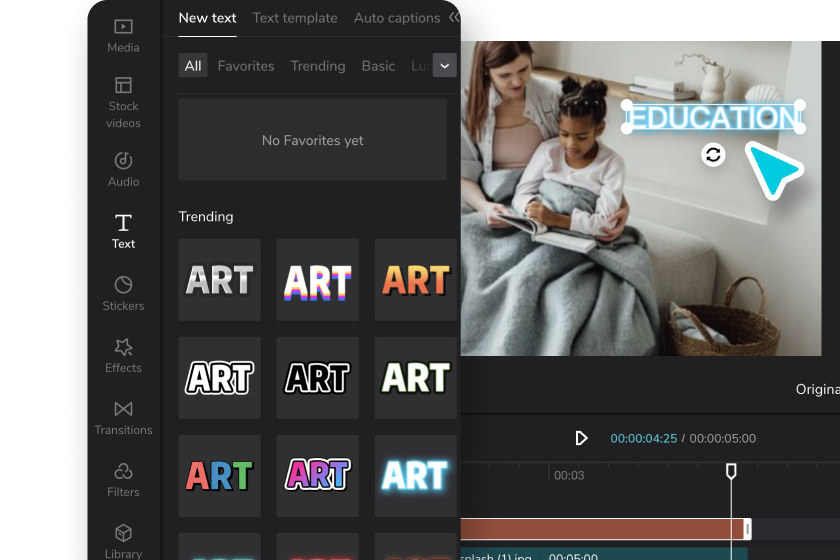Viewport: 840px width, 560px height.
Task: Select the All category filter
Action: tap(193, 66)
